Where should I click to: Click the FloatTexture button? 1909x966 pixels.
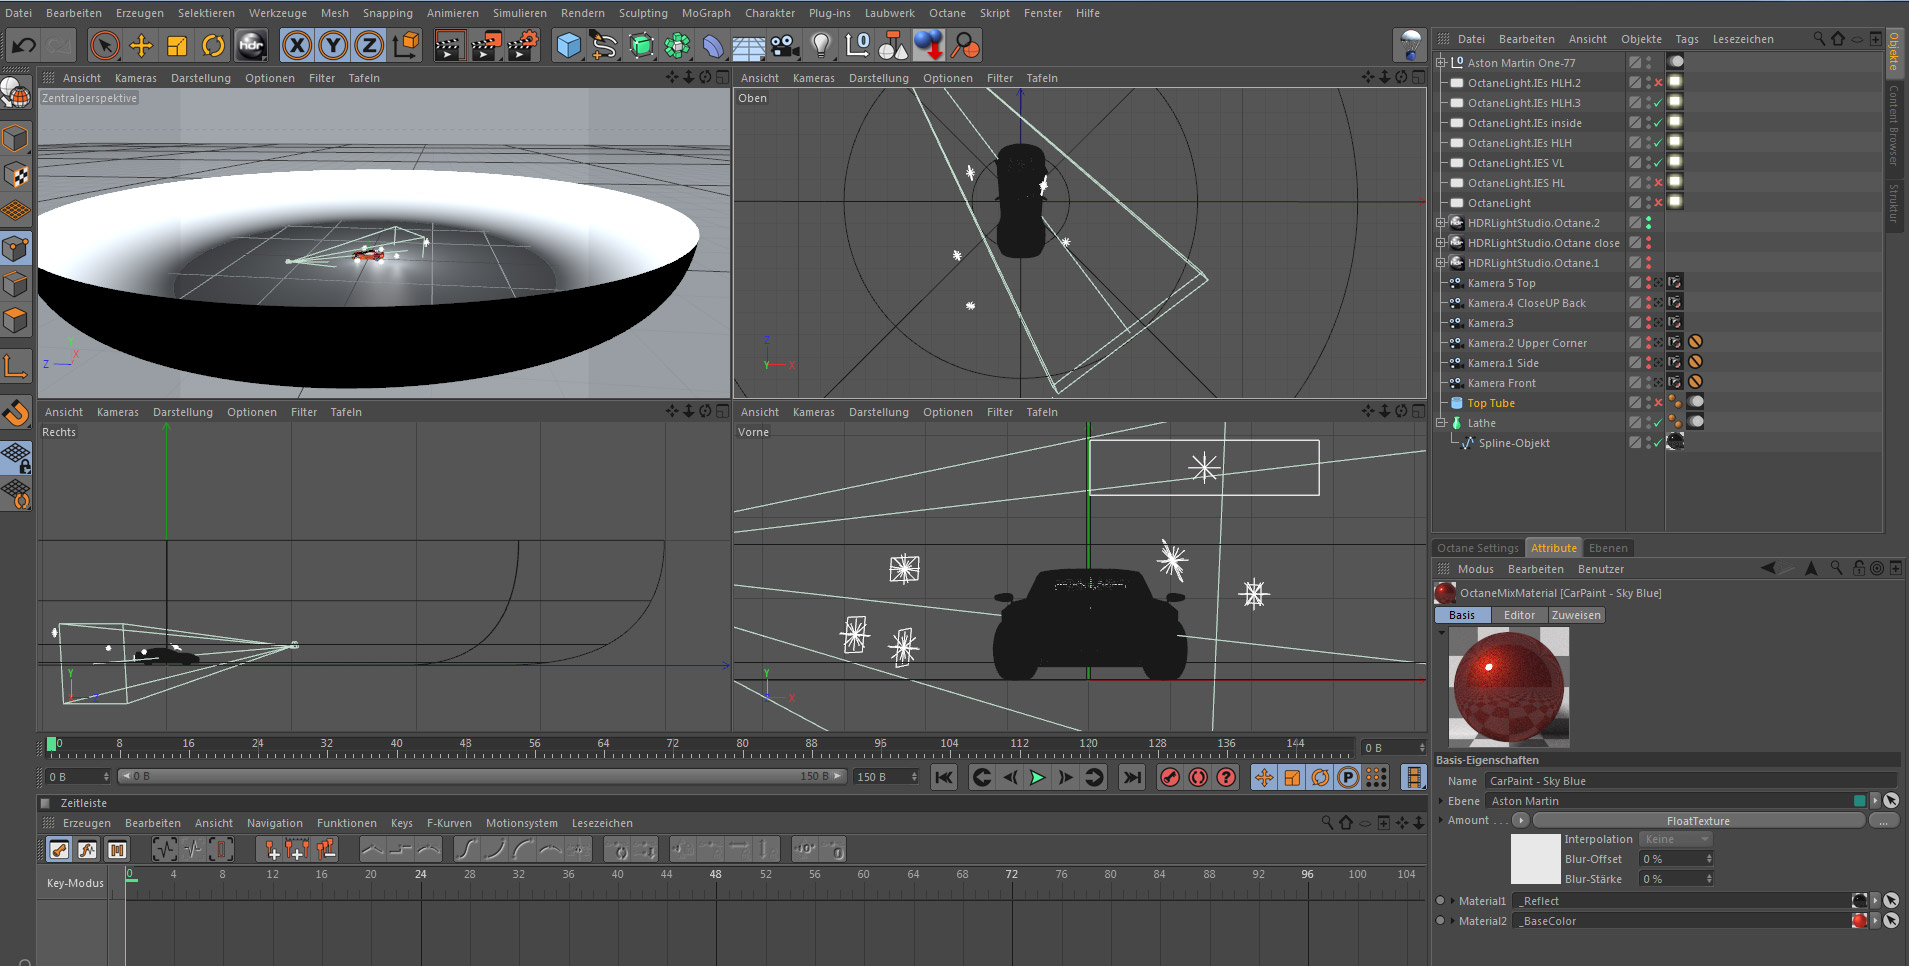pyautogui.click(x=1697, y=821)
